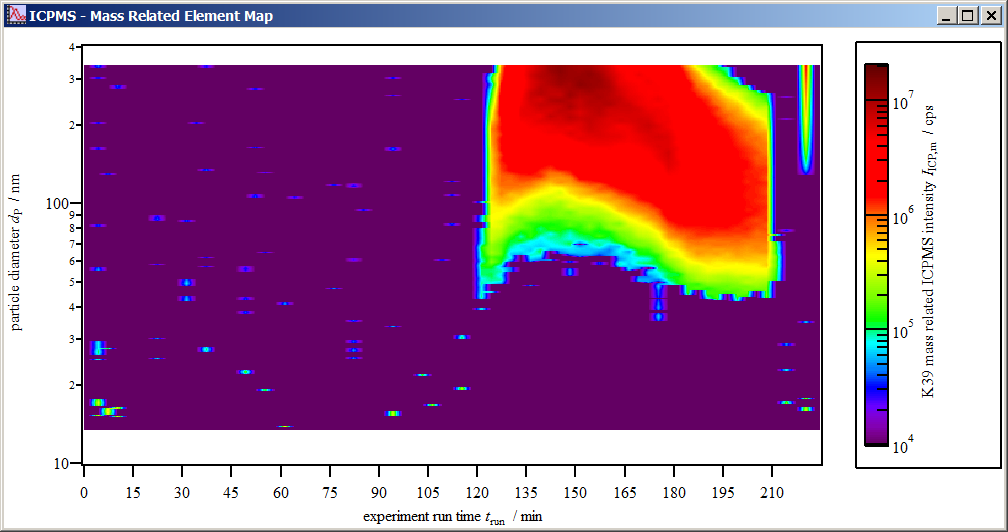Click the color scale tick label 10^5
The height and width of the screenshot is (532, 1008).
[903, 332]
